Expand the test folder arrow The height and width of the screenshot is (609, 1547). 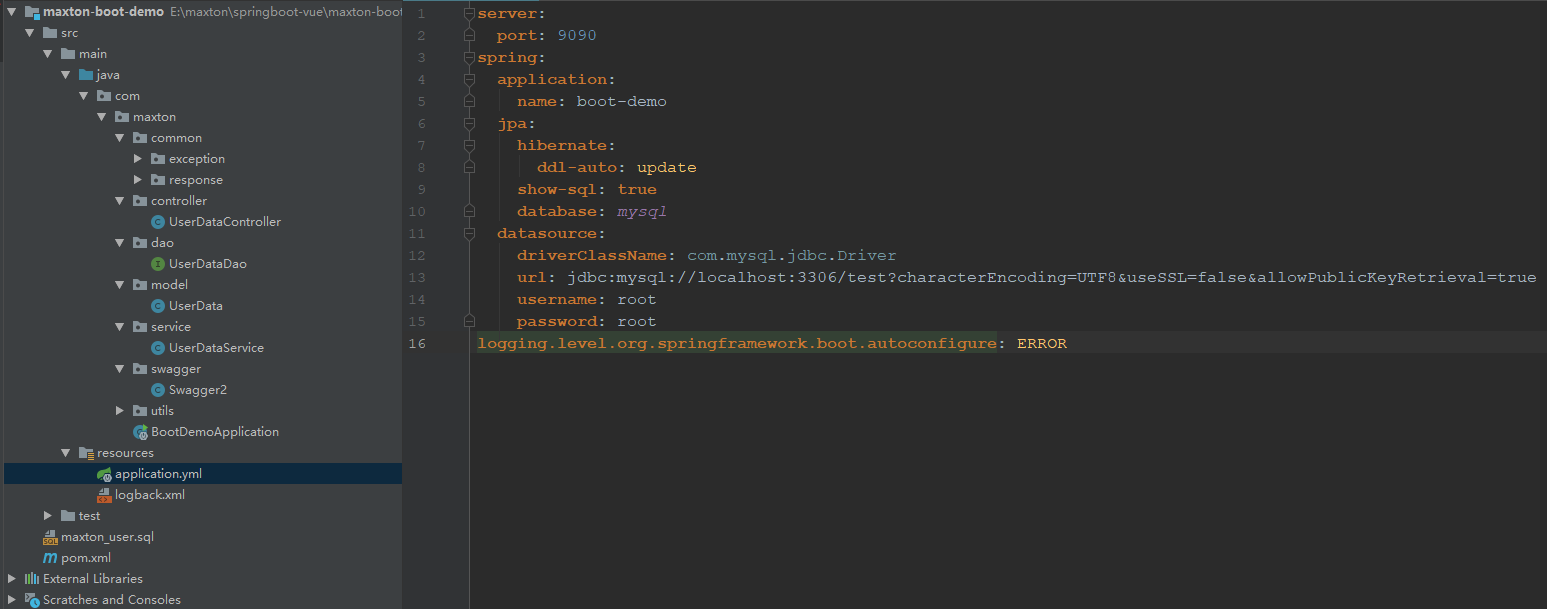click(47, 516)
